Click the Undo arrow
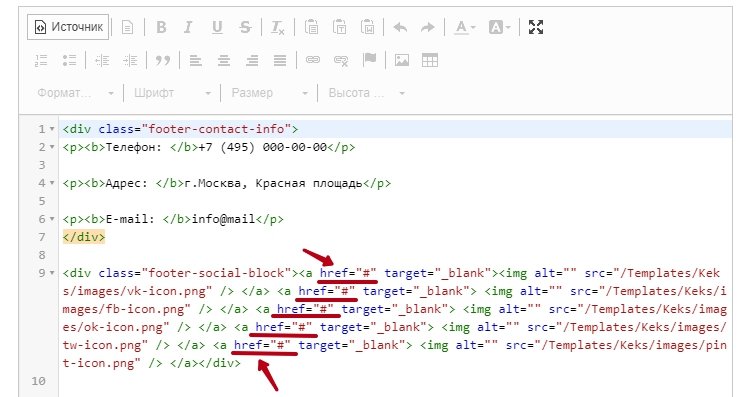The image size is (740, 397). [400, 27]
